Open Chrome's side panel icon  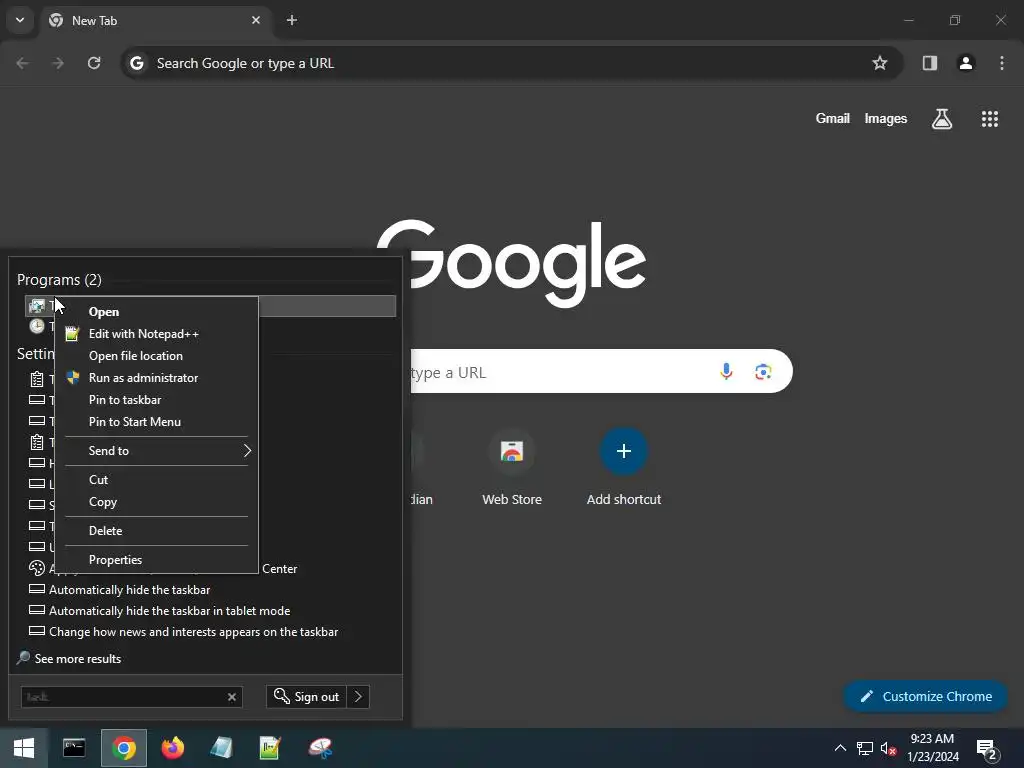(x=929, y=63)
